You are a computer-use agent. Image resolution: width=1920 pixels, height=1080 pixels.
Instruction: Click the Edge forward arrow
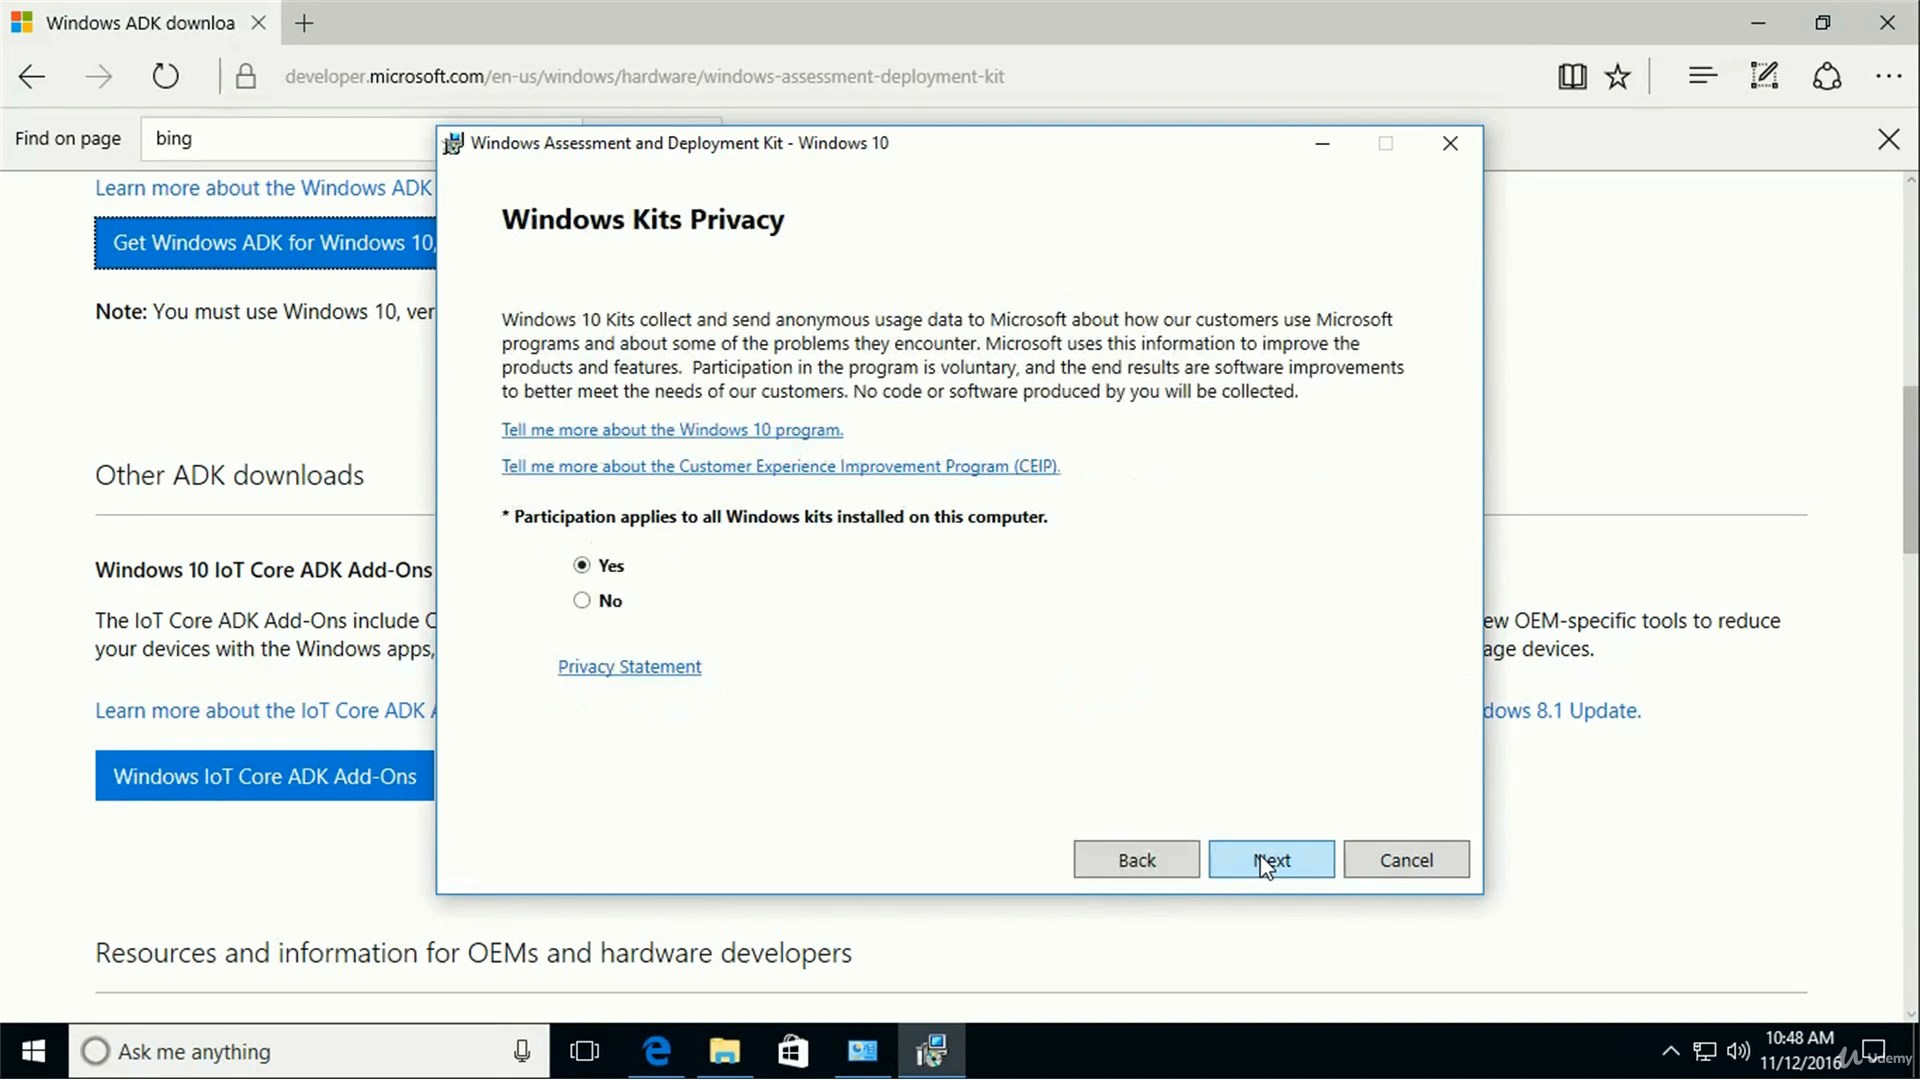(98, 77)
